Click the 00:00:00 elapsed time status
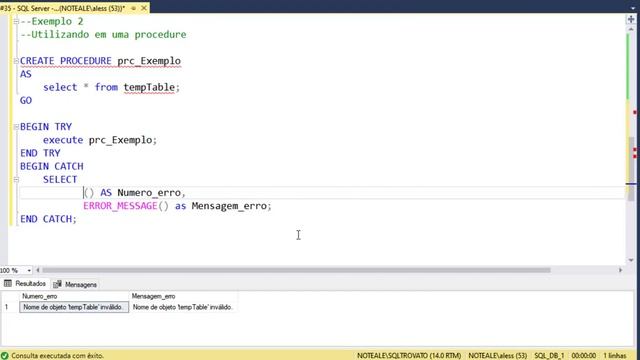 [584, 356]
